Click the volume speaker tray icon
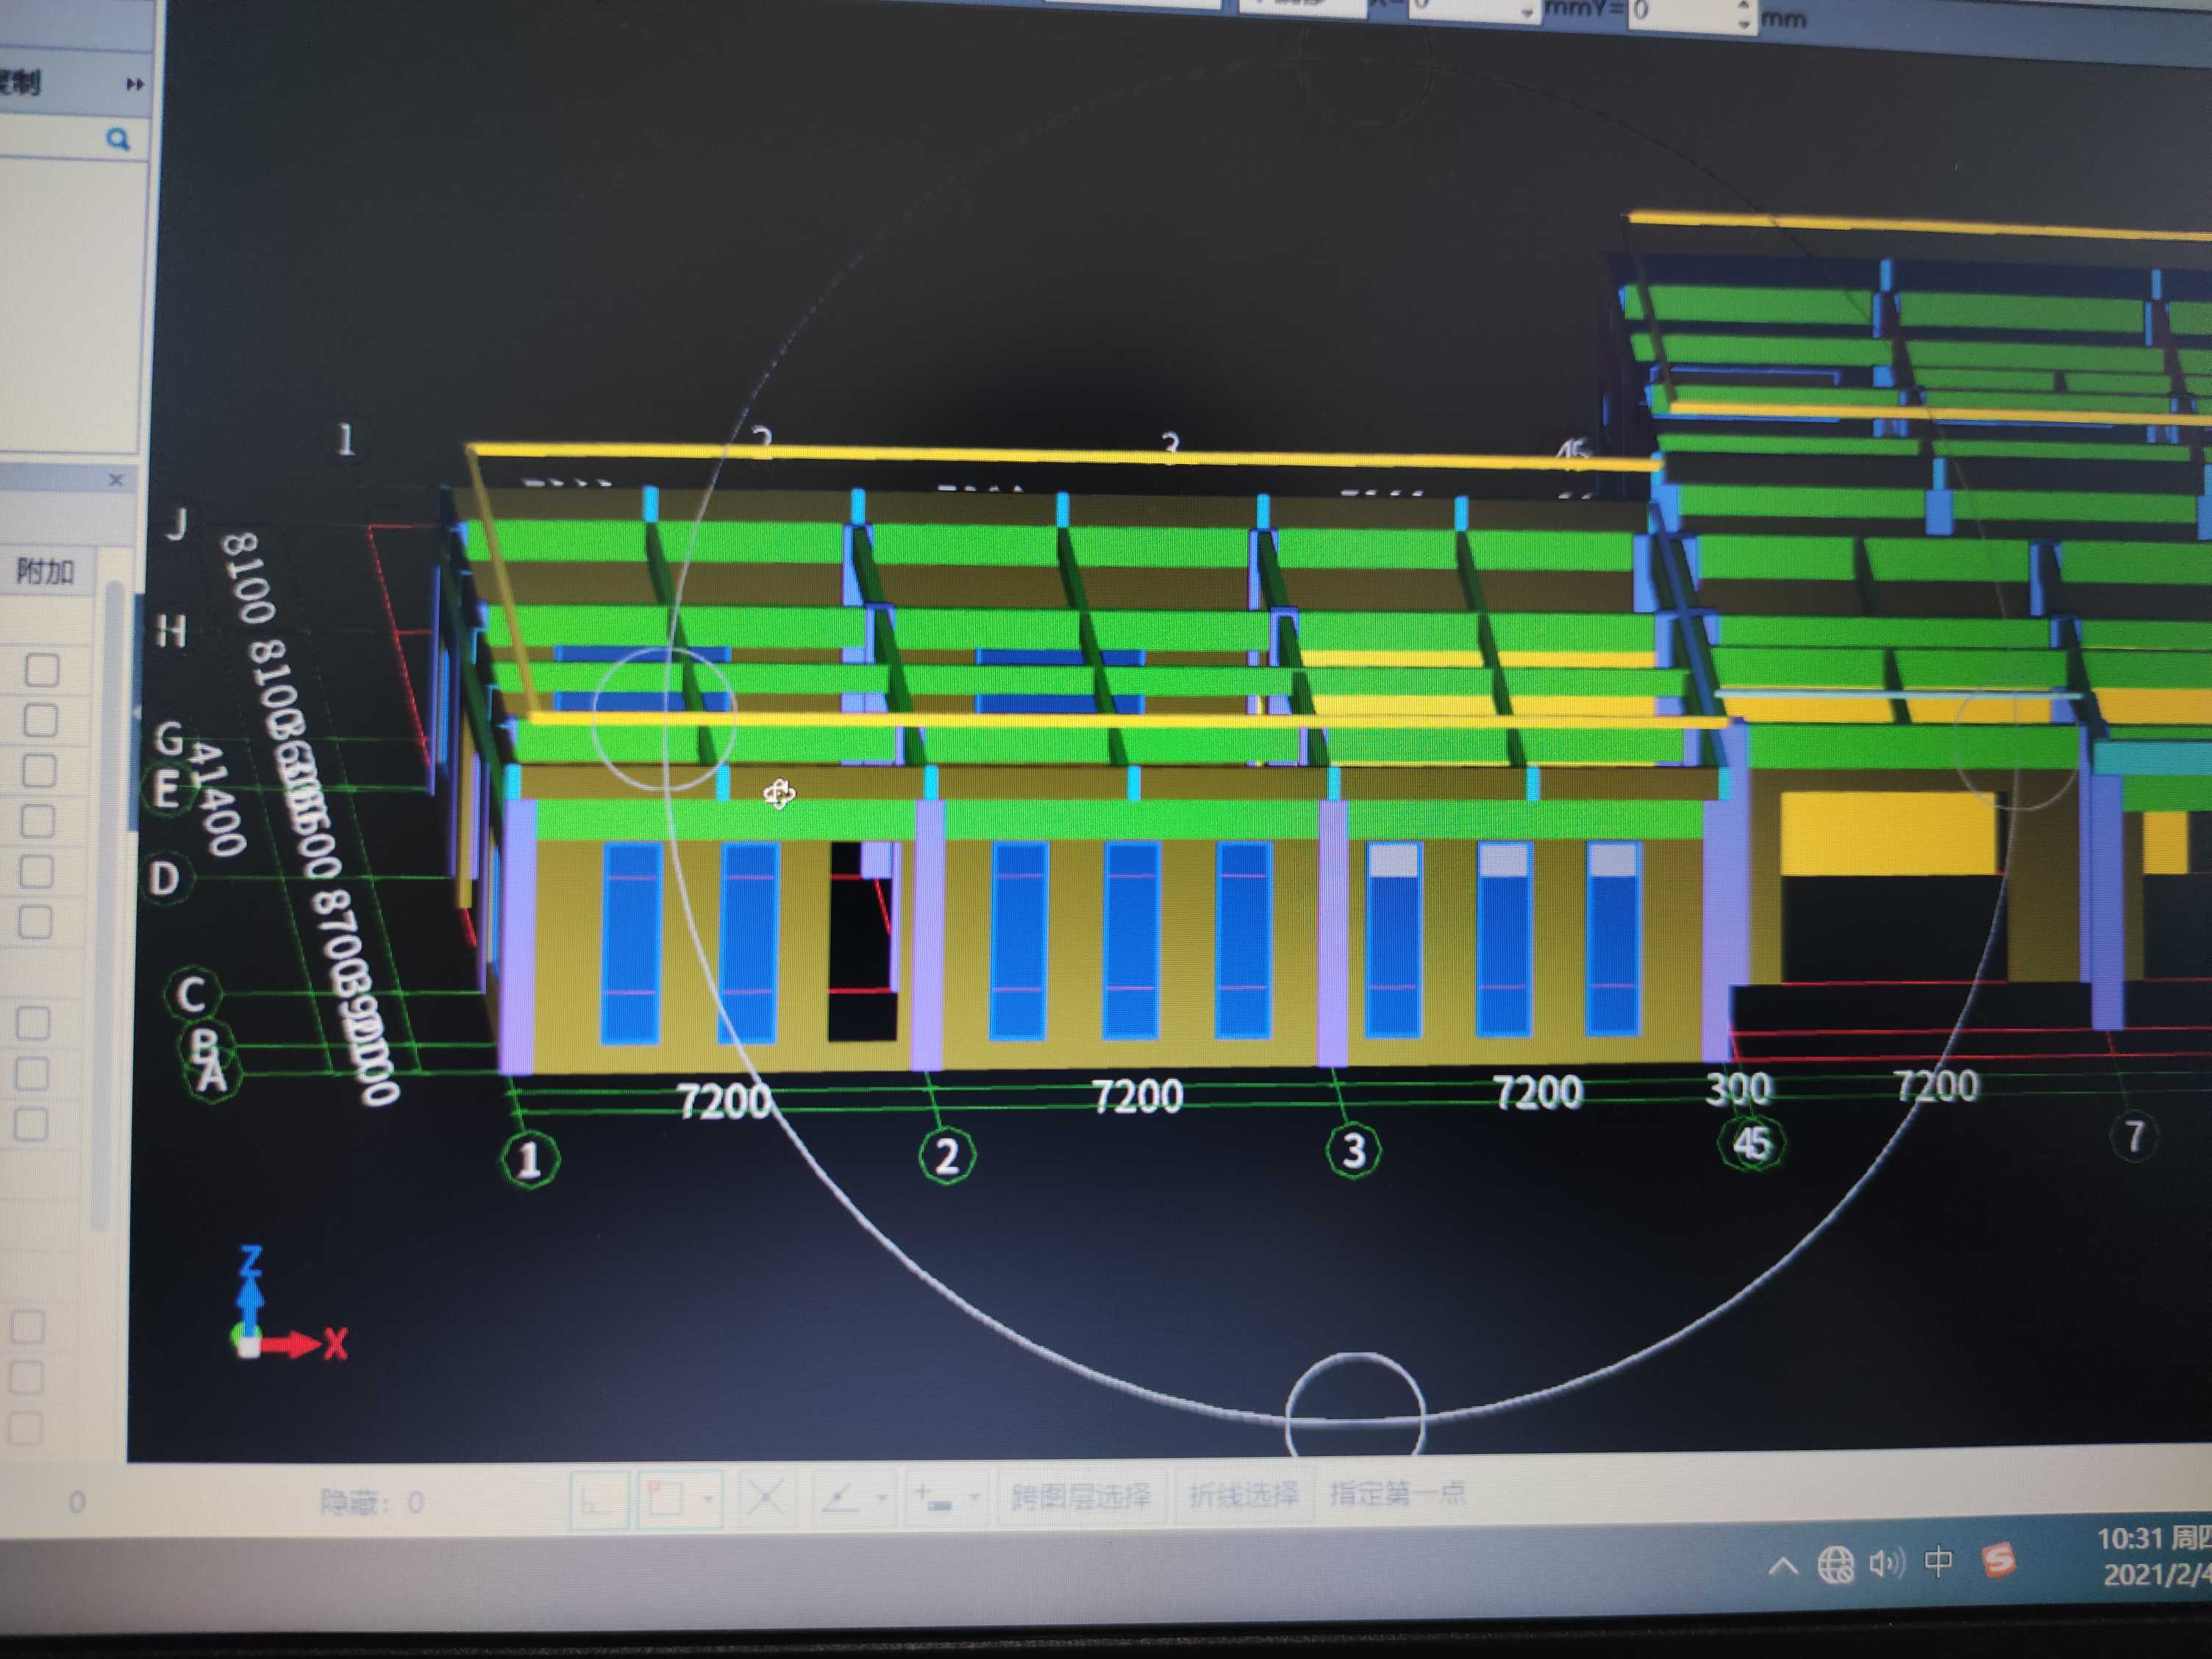The height and width of the screenshot is (1659, 2212). (x=1886, y=1563)
